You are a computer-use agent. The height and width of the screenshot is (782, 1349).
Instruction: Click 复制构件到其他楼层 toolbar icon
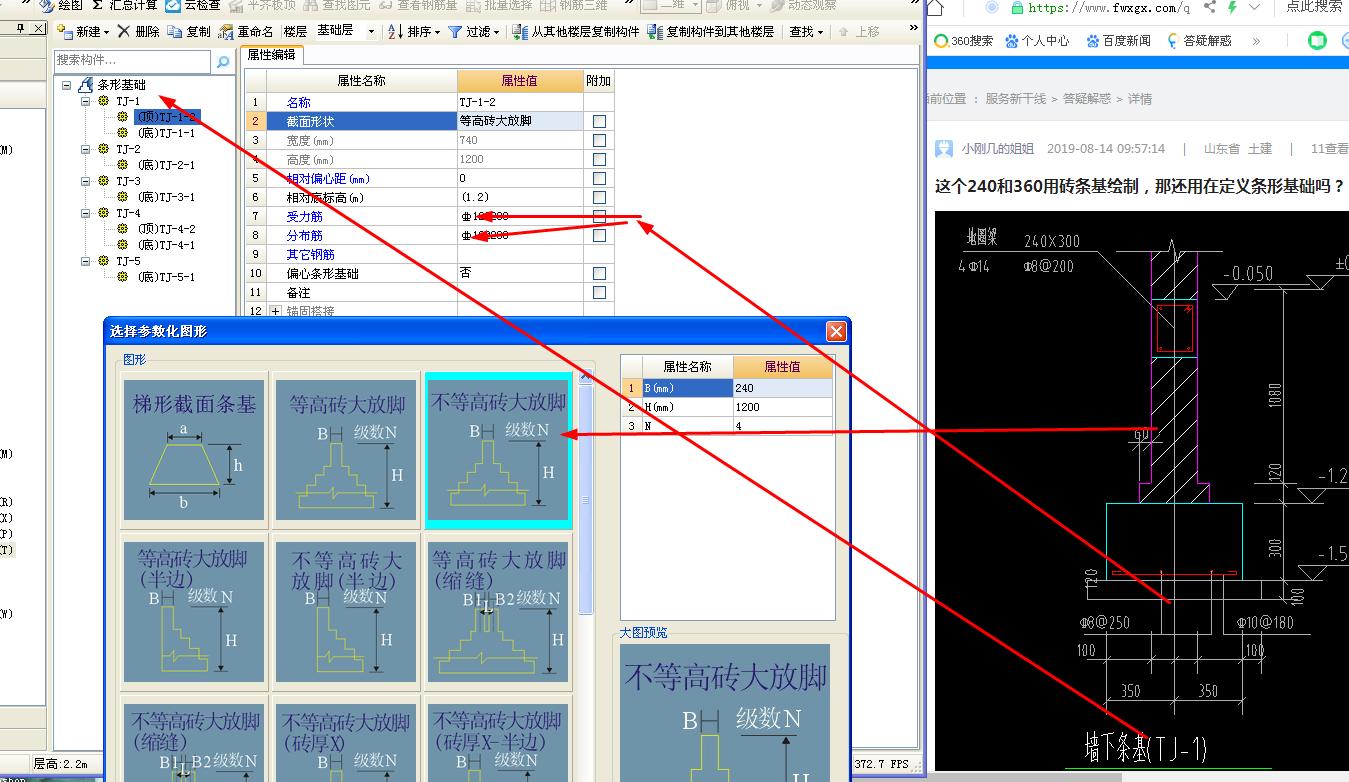[655, 32]
